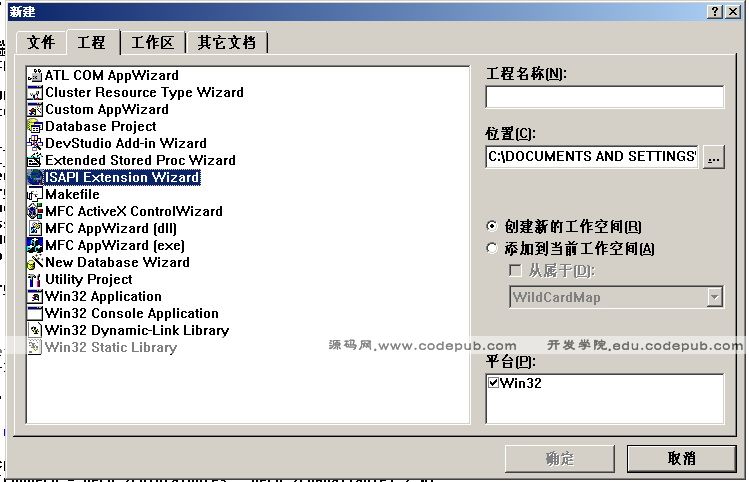Click the 取消 button
The height and width of the screenshot is (482, 749).
pos(682,459)
